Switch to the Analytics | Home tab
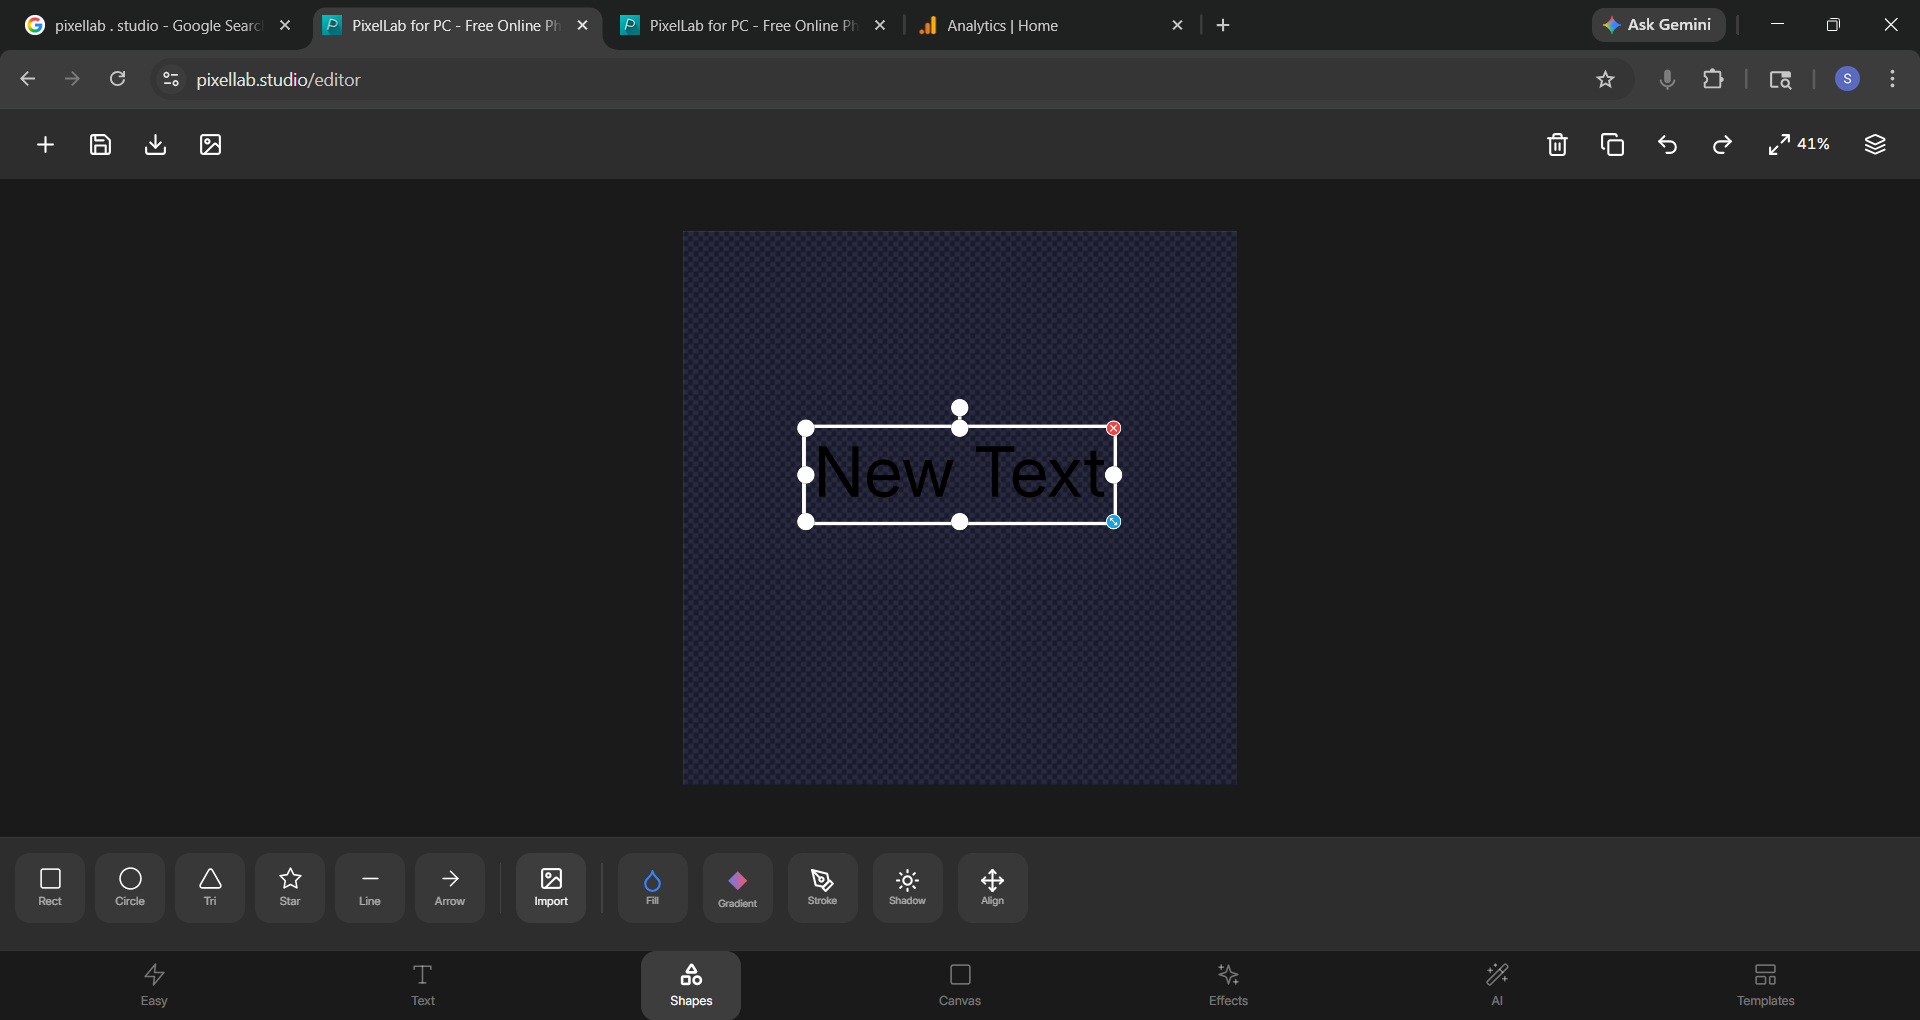1920x1020 pixels. tap(1050, 25)
